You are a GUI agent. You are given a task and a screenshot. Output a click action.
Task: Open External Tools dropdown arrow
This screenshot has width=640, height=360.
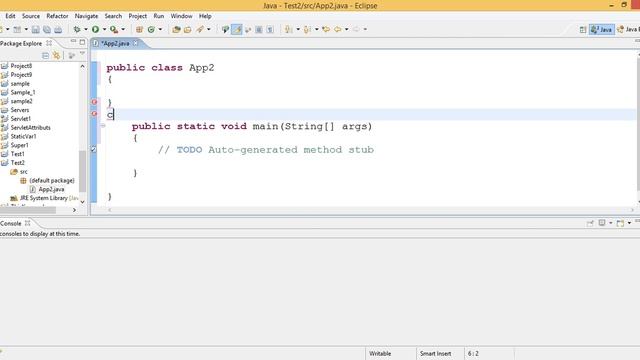click(x=123, y=29)
